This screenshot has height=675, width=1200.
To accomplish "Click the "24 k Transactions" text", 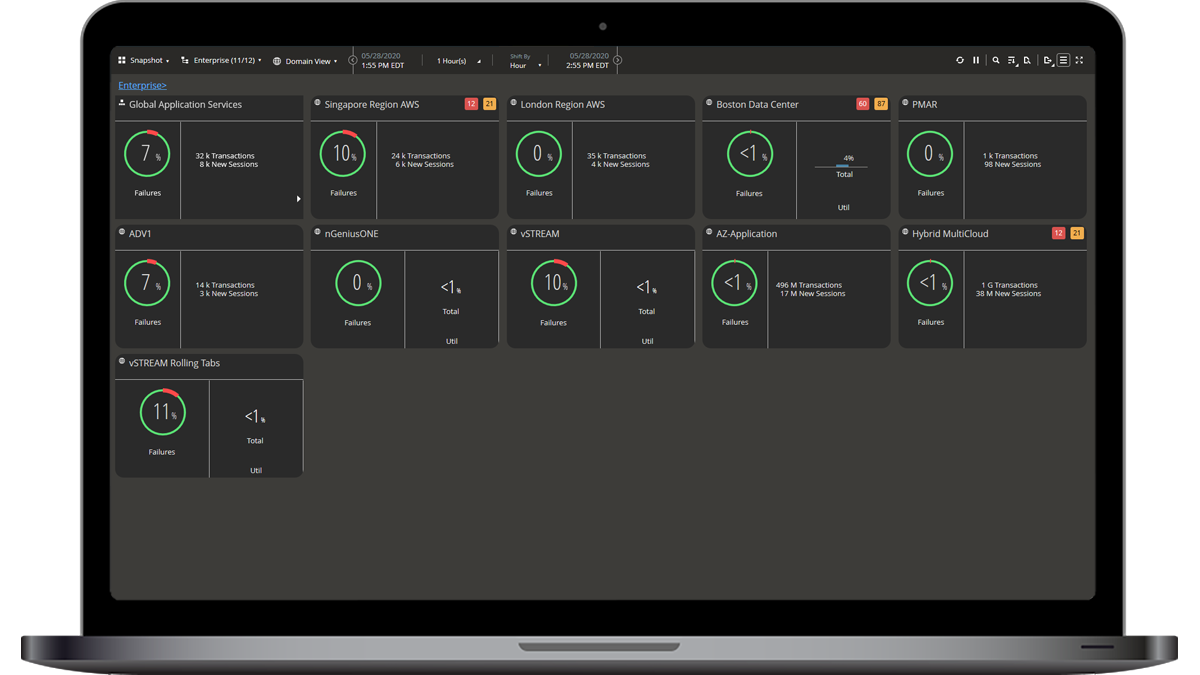I will [x=421, y=156].
